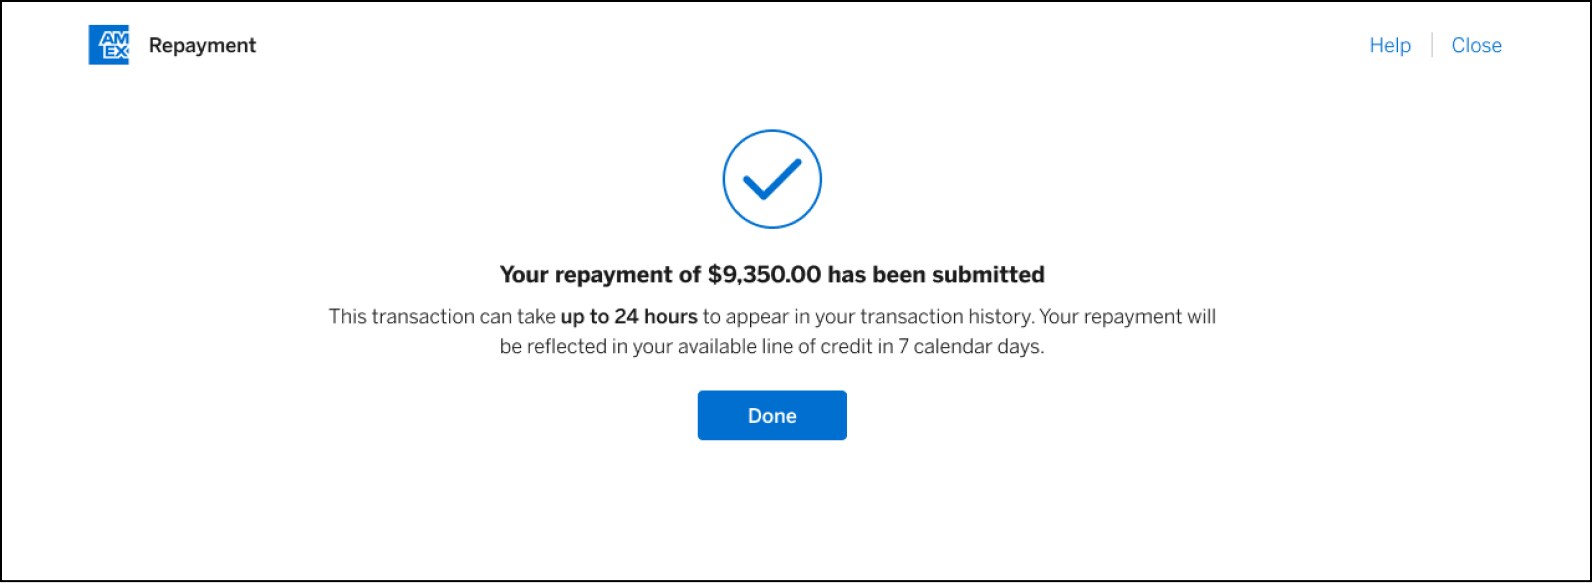The width and height of the screenshot is (1592, 583).
Task: Tap the circular confirmation check icon
Action: 770,178
